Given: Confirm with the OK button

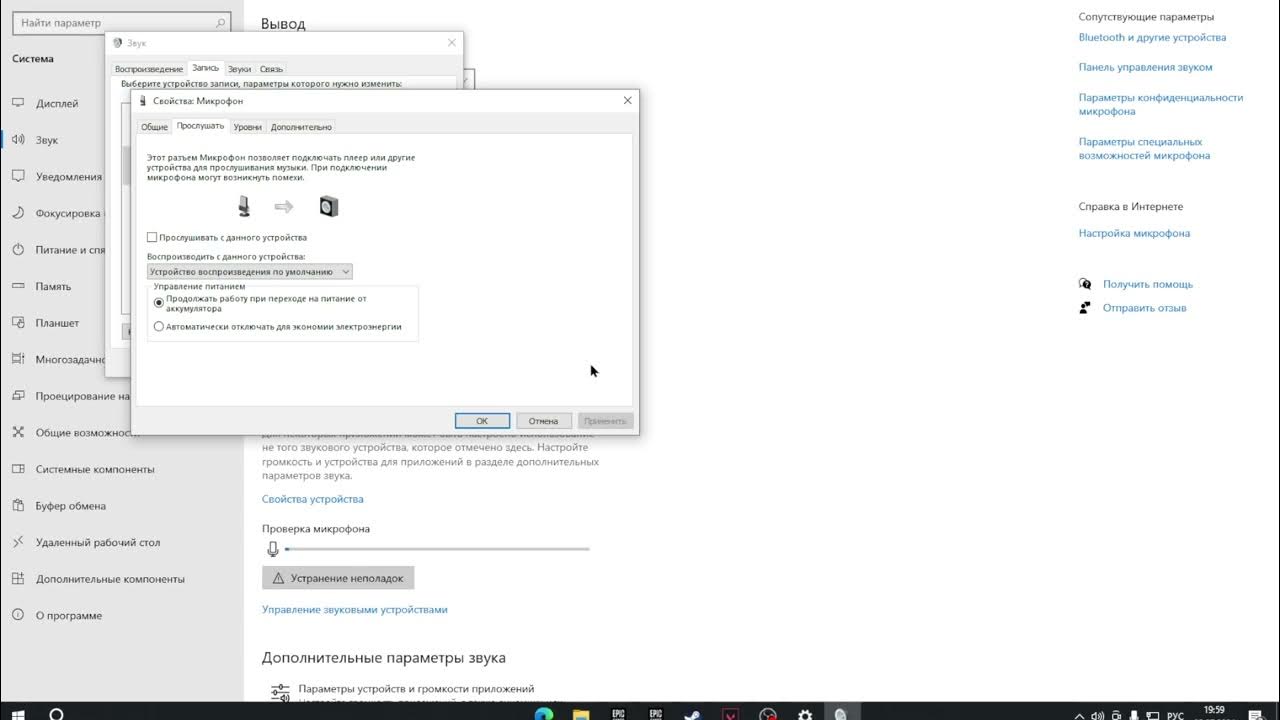Looking at the screenshot, I should pos(482,421).
